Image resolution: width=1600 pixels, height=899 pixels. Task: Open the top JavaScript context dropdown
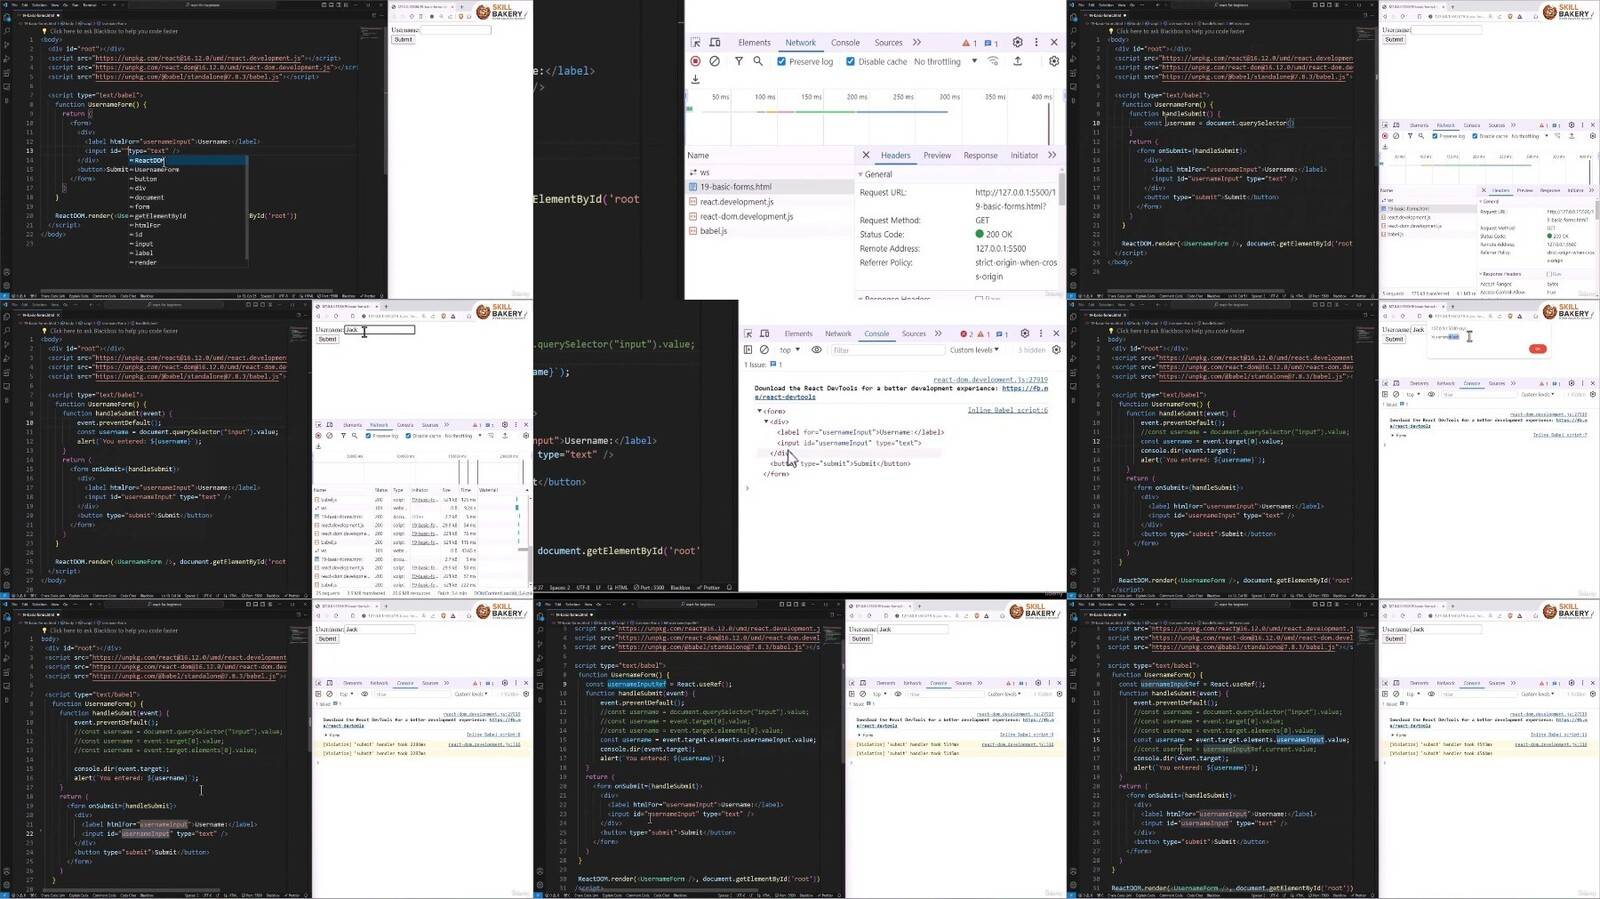789,350
